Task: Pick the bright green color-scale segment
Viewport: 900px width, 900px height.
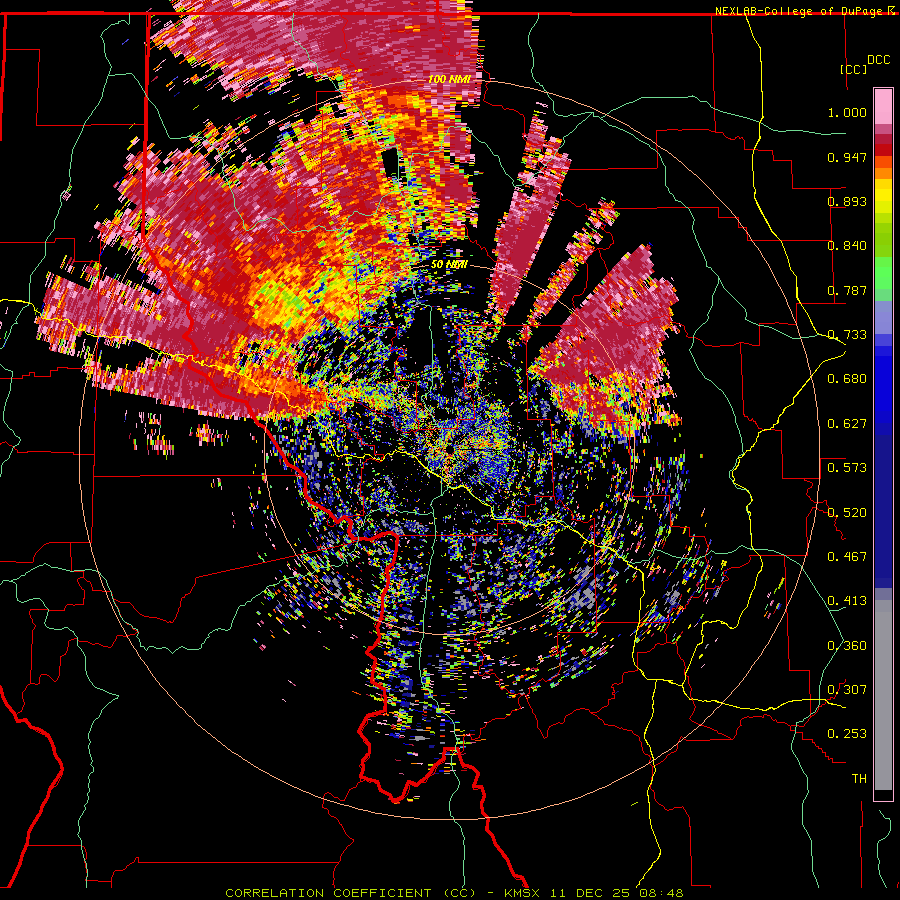Action: [x=883, y=273]
